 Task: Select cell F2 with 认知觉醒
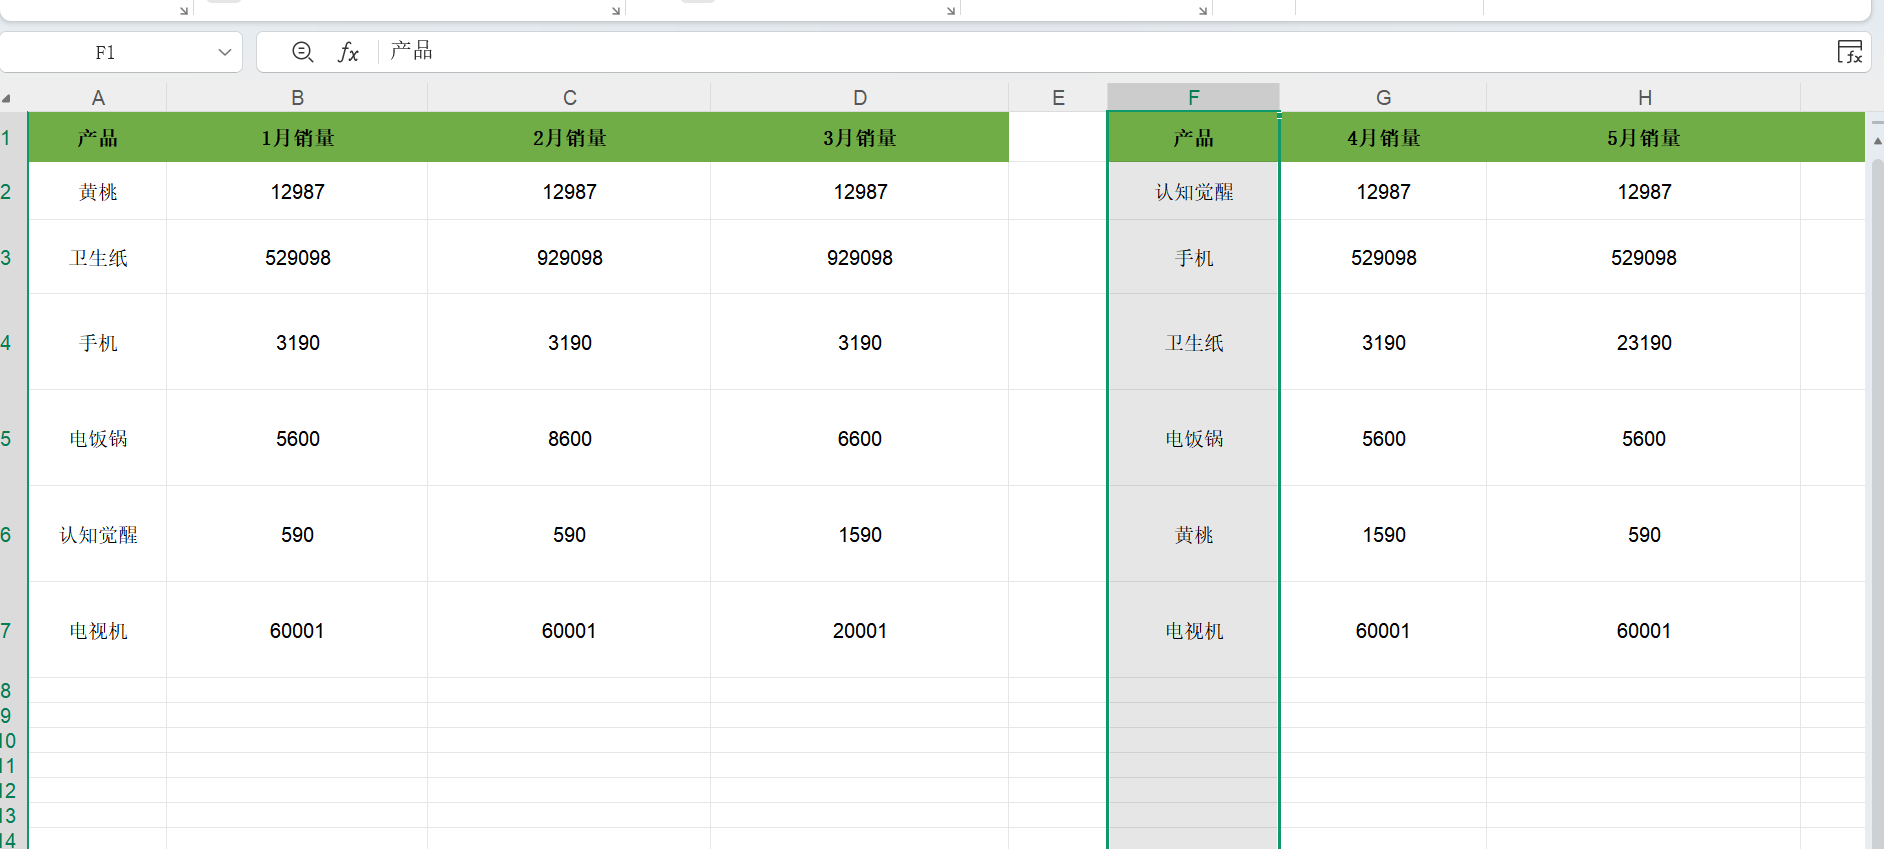tap(1193, 191)
